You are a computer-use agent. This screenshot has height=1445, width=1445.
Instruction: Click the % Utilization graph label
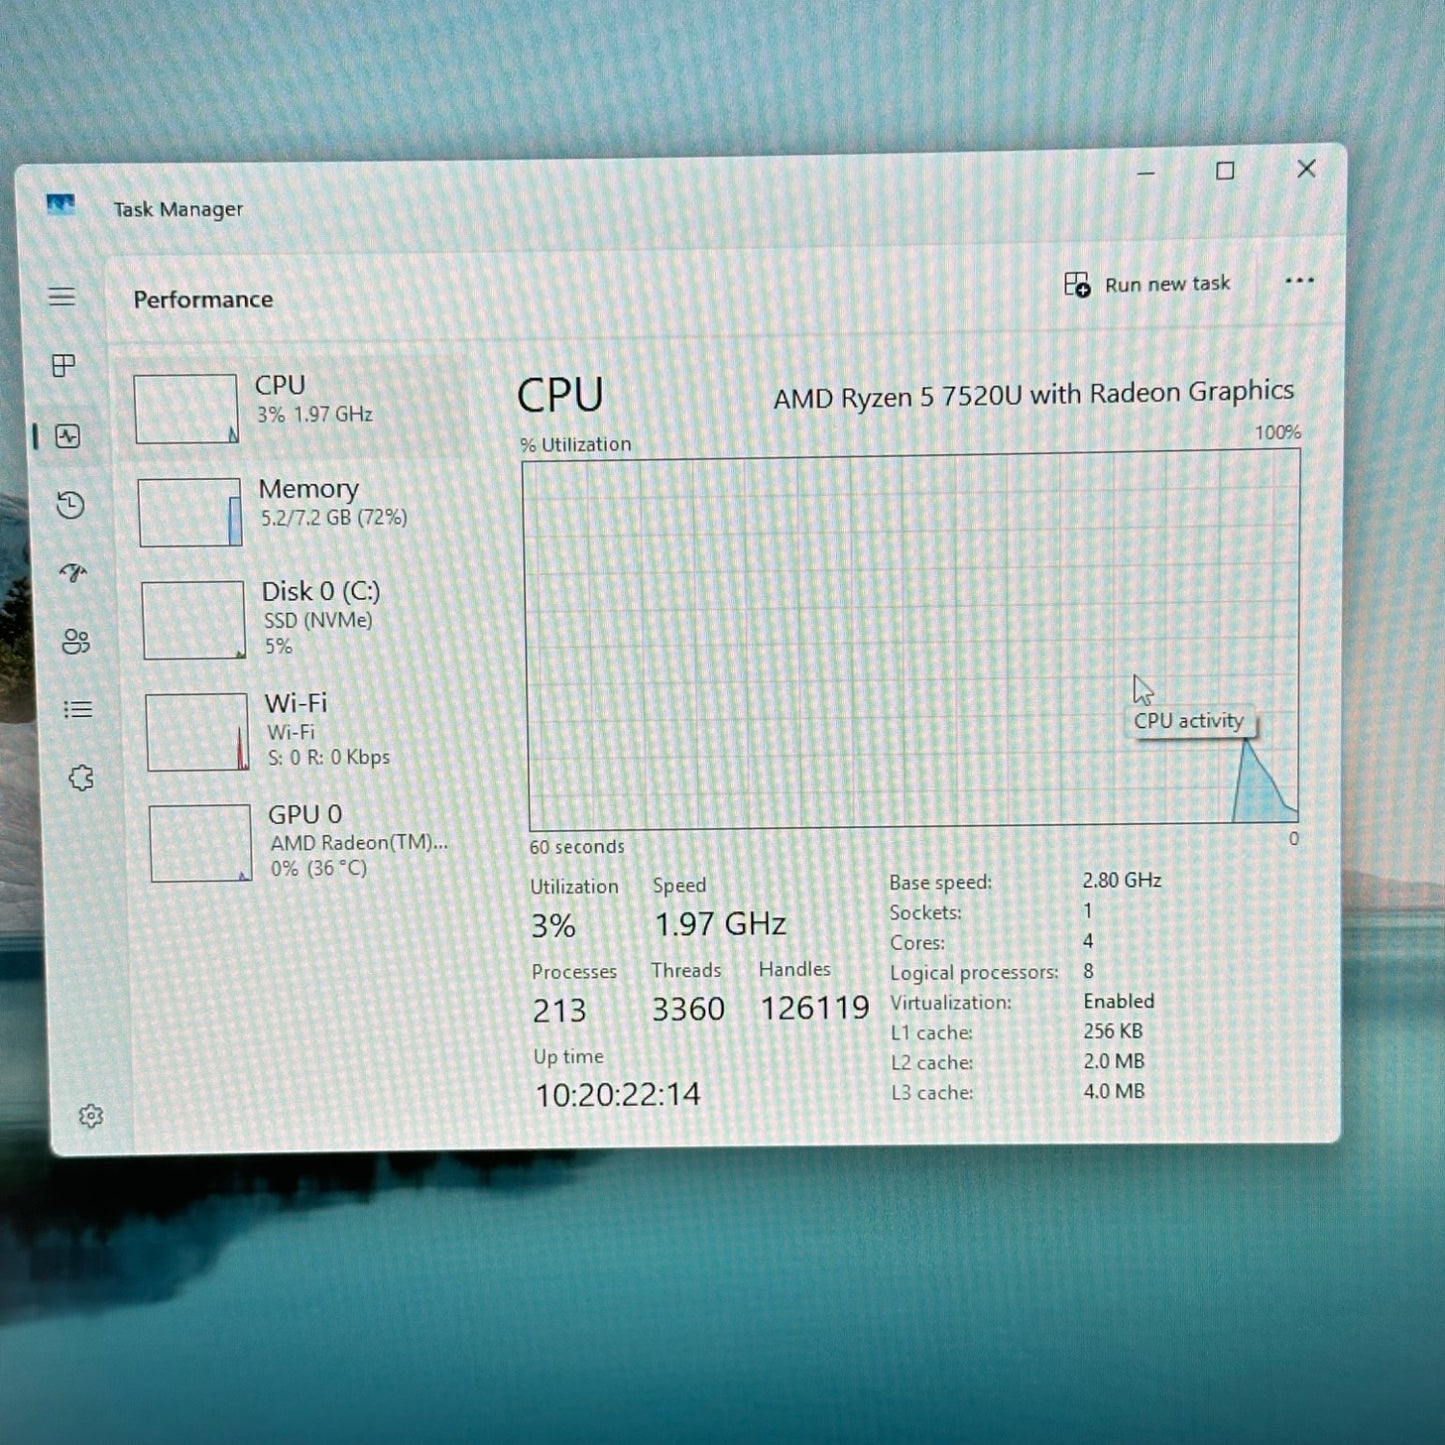(x=576, y=444)
